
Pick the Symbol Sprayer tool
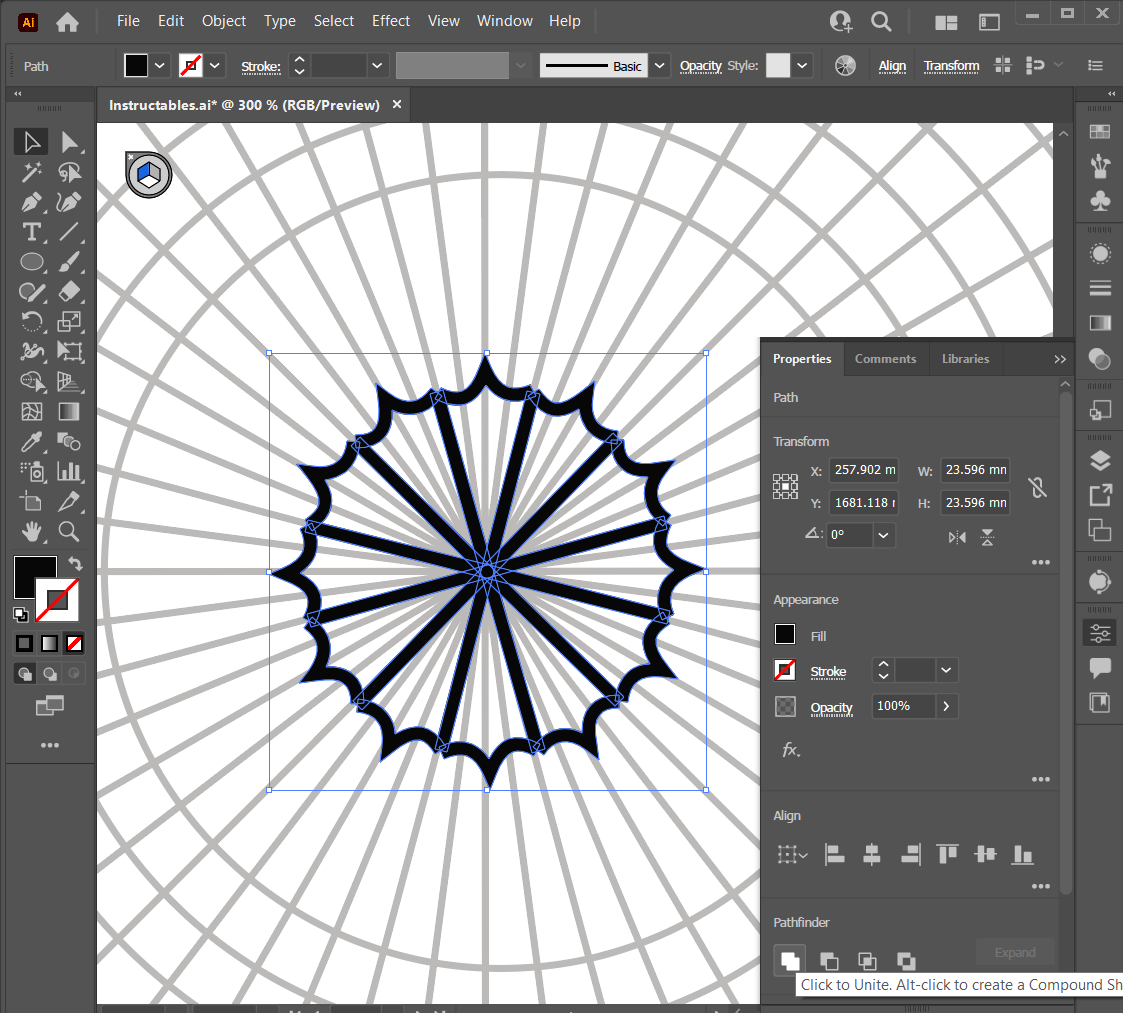[32, 471]
